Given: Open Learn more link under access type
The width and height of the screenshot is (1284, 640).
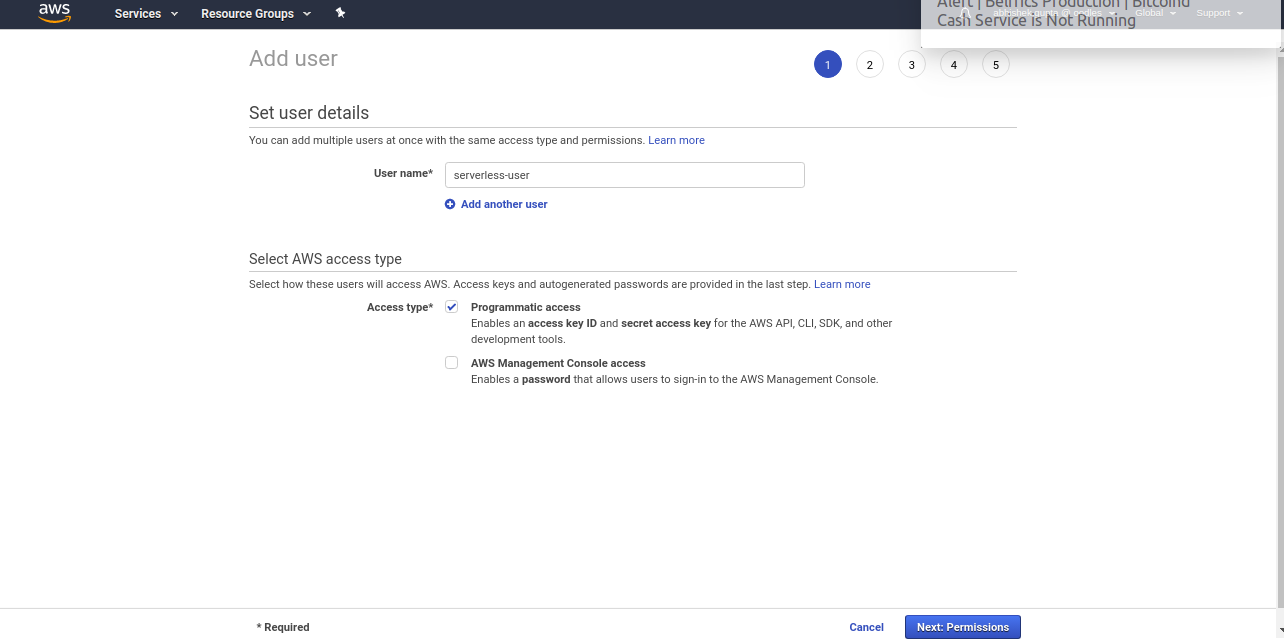Looking at the screenshot, I should click(842, 284).
